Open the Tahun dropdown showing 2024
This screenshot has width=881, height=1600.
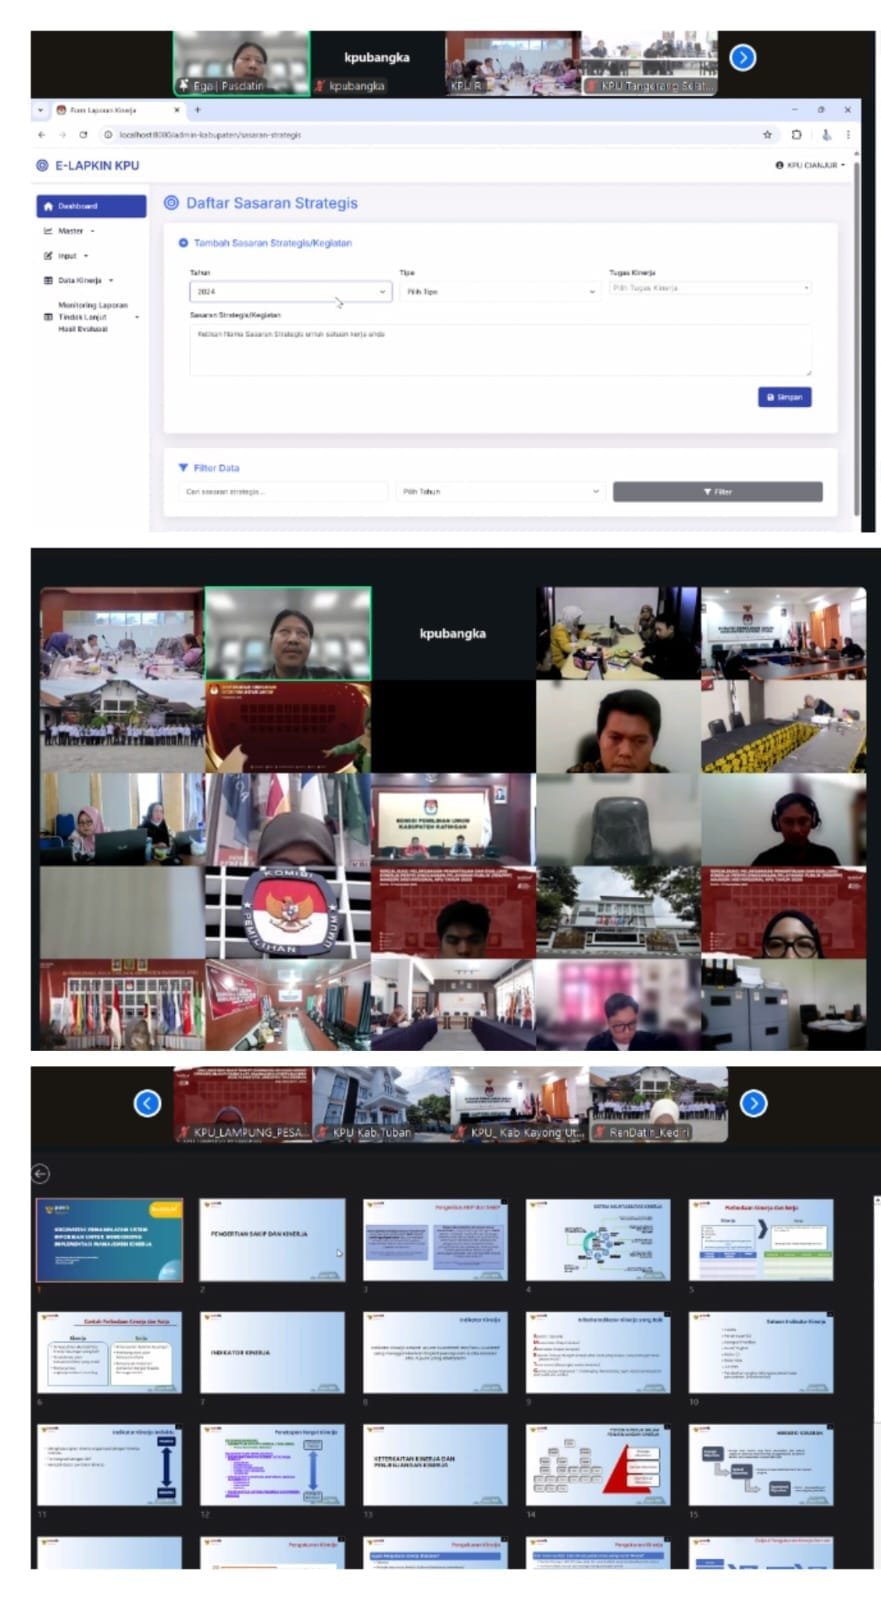pos(290,291)
